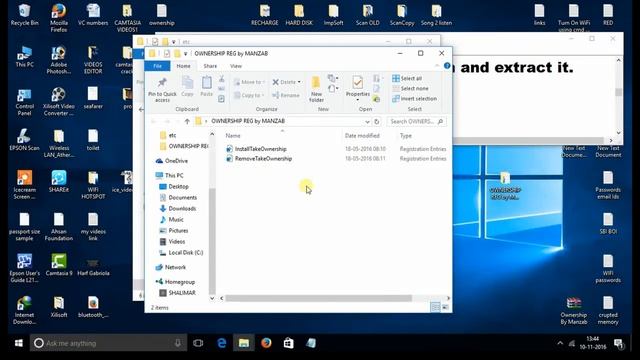Viewport: 640px width, 360px height.
Task: Click Invert selection in ribbon
Action: (x=414, y=98)
